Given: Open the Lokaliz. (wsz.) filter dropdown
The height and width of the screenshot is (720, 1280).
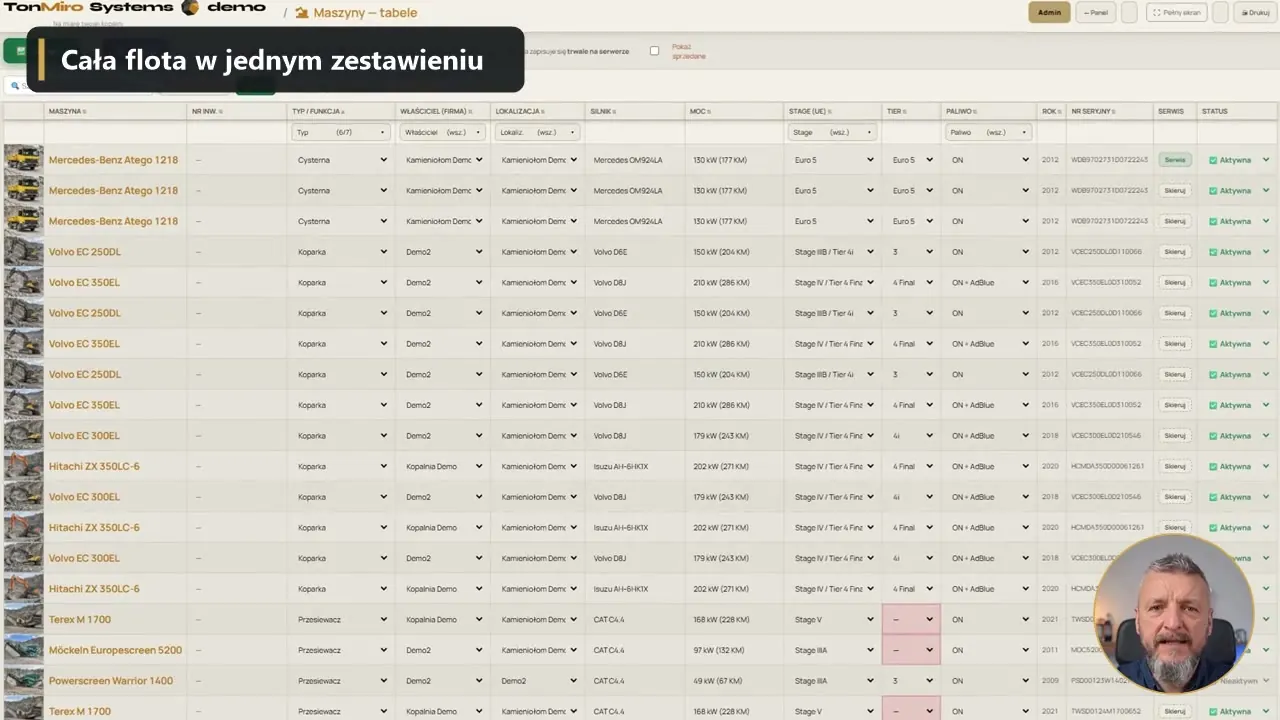Looking at the screenshot, I should (538, 132).
